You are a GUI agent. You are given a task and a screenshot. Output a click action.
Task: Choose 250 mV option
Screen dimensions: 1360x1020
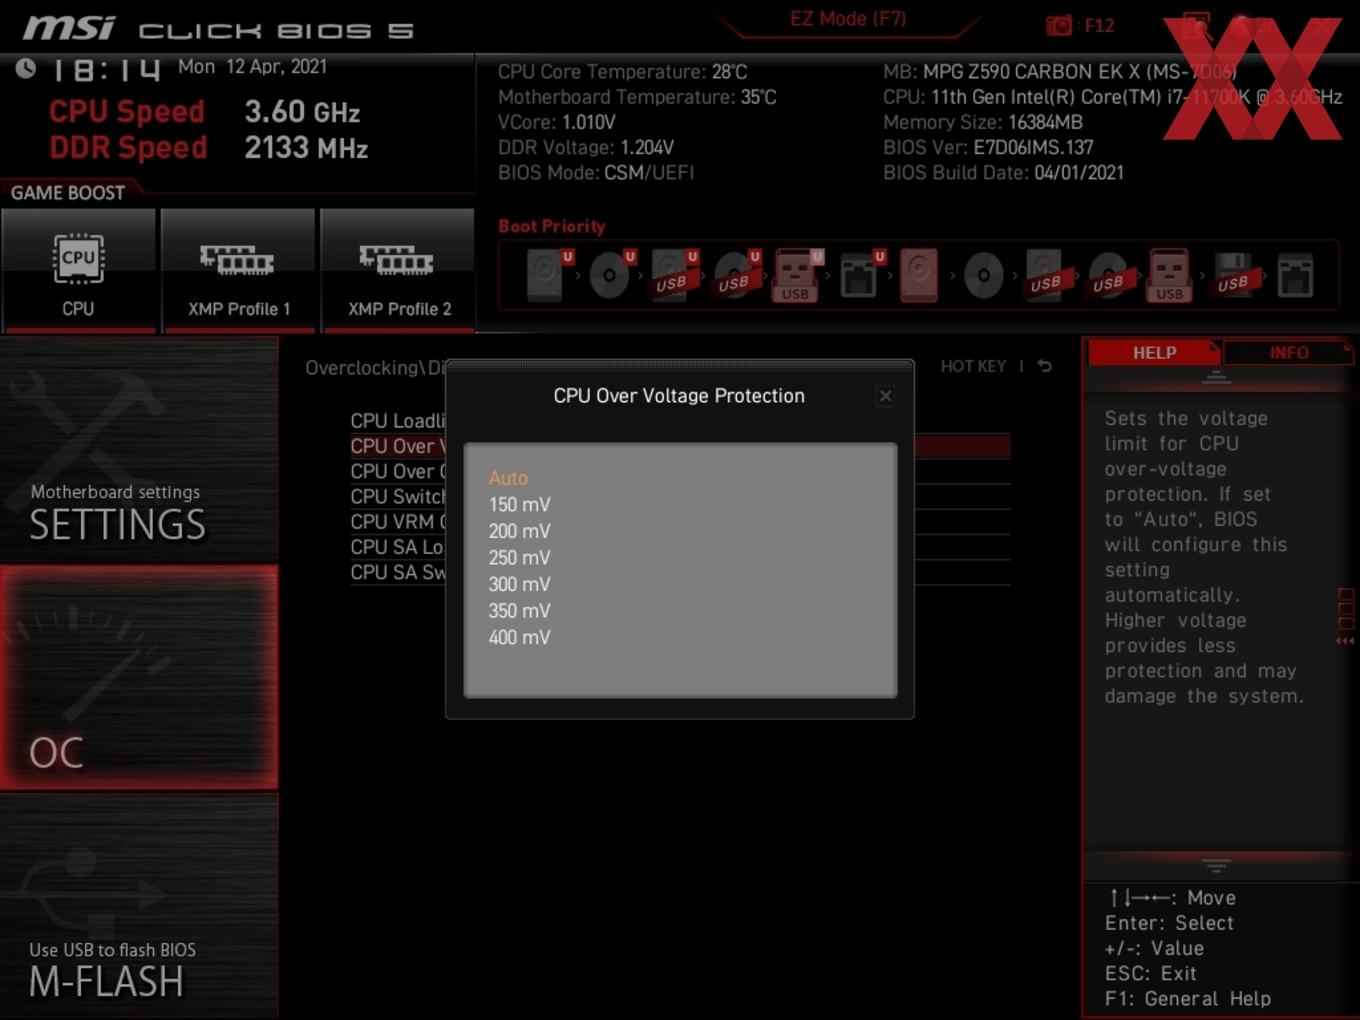coord(519,557)
